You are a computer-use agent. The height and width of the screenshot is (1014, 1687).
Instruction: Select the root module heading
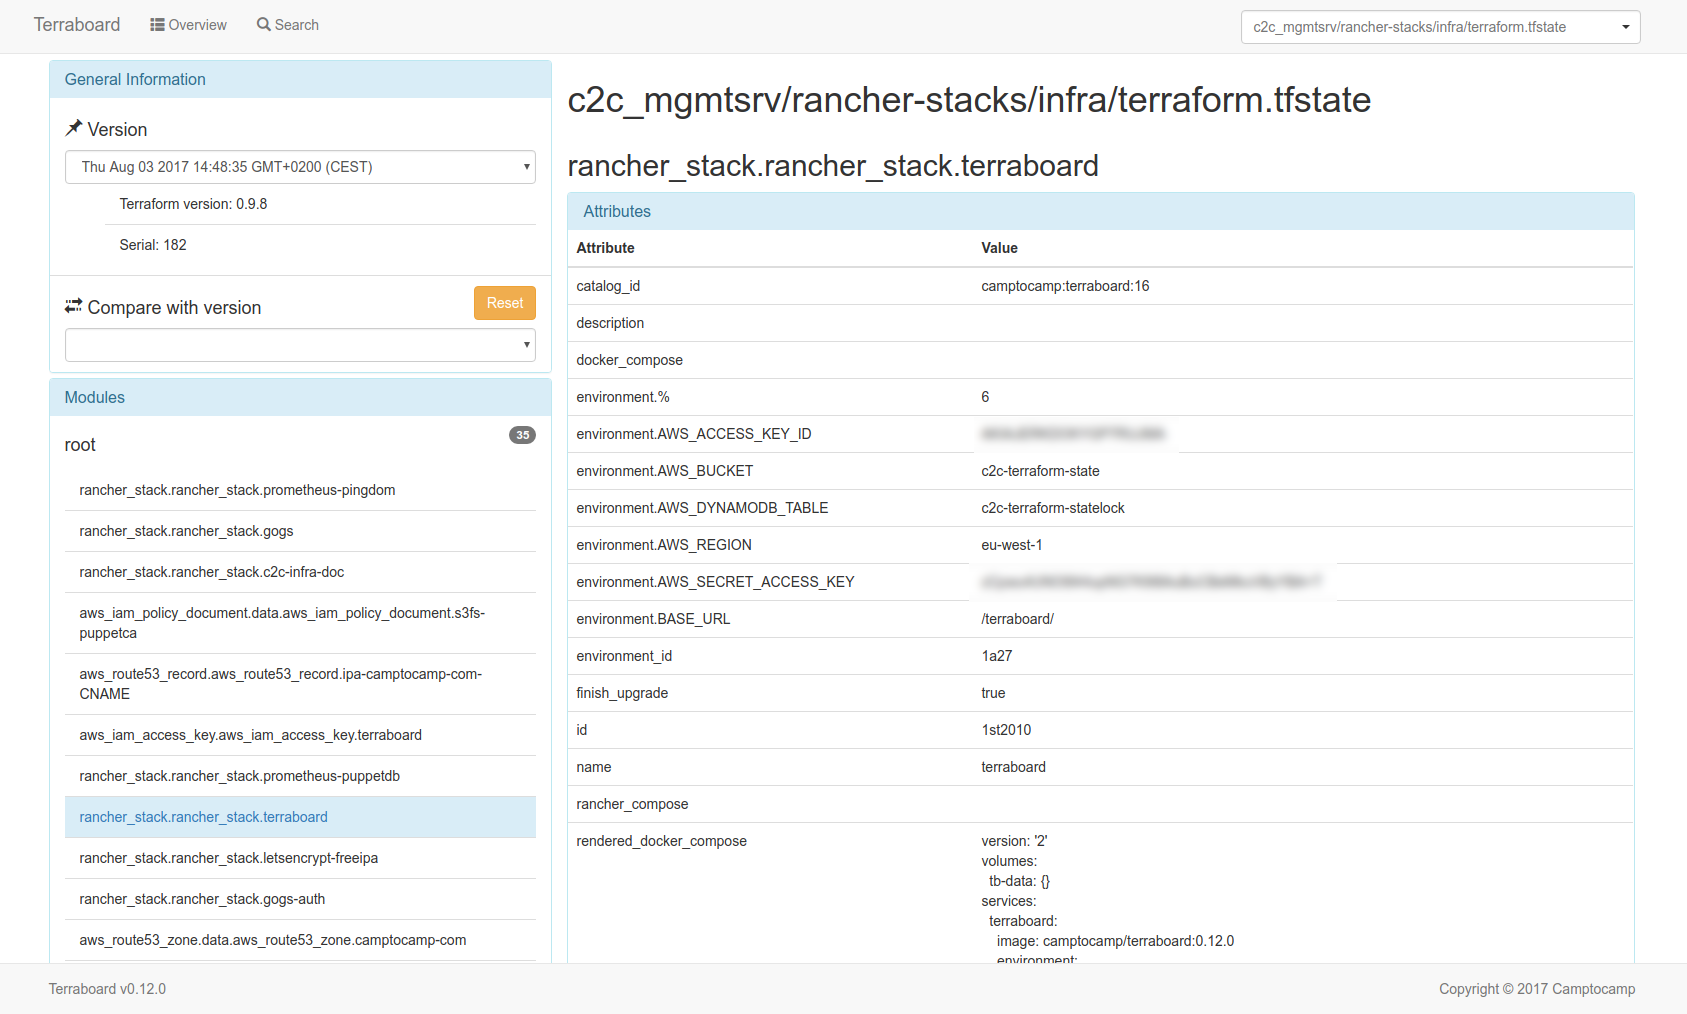(x=80, y=445)
